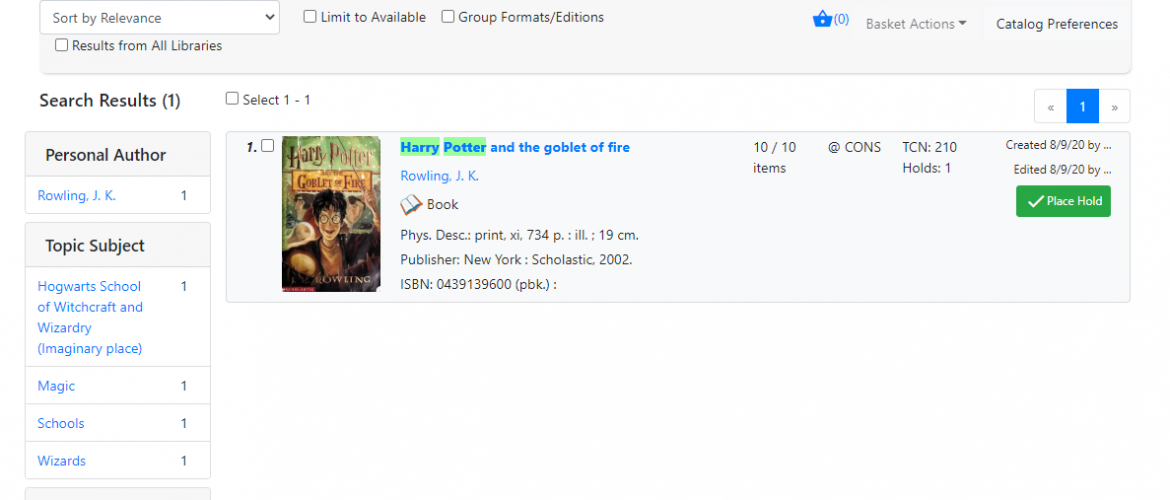Toggle Group Formats/Editions checkbox
The height and width of the screenshot is (500, 1170).
448,17
